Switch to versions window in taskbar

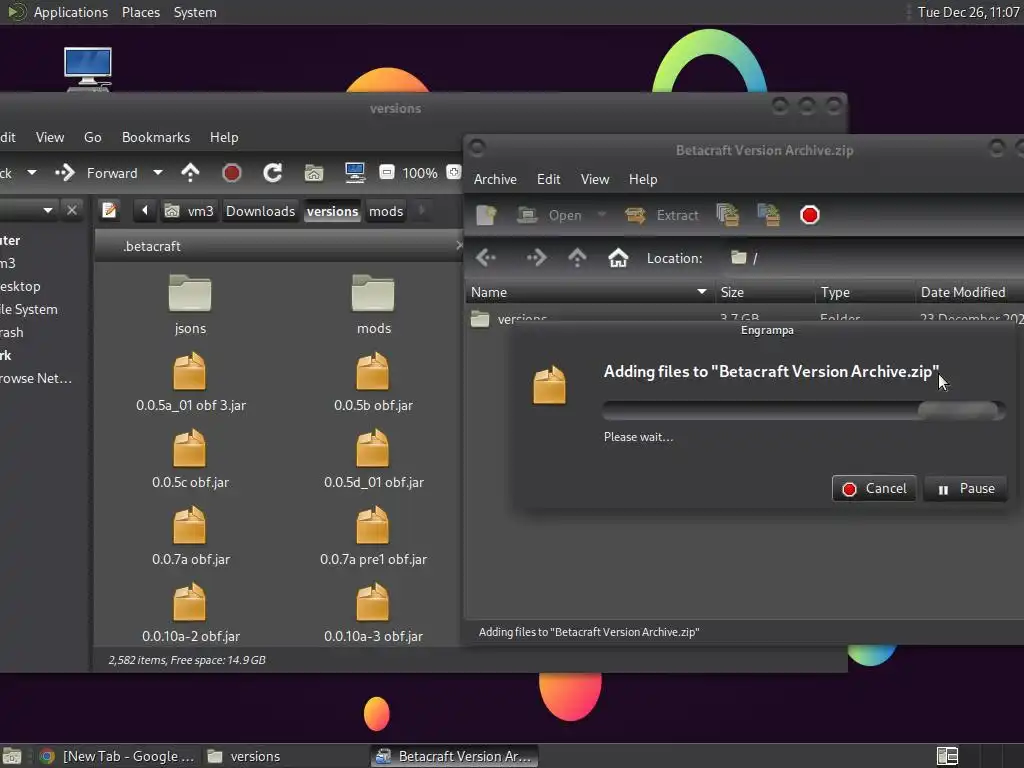(285, 756)
